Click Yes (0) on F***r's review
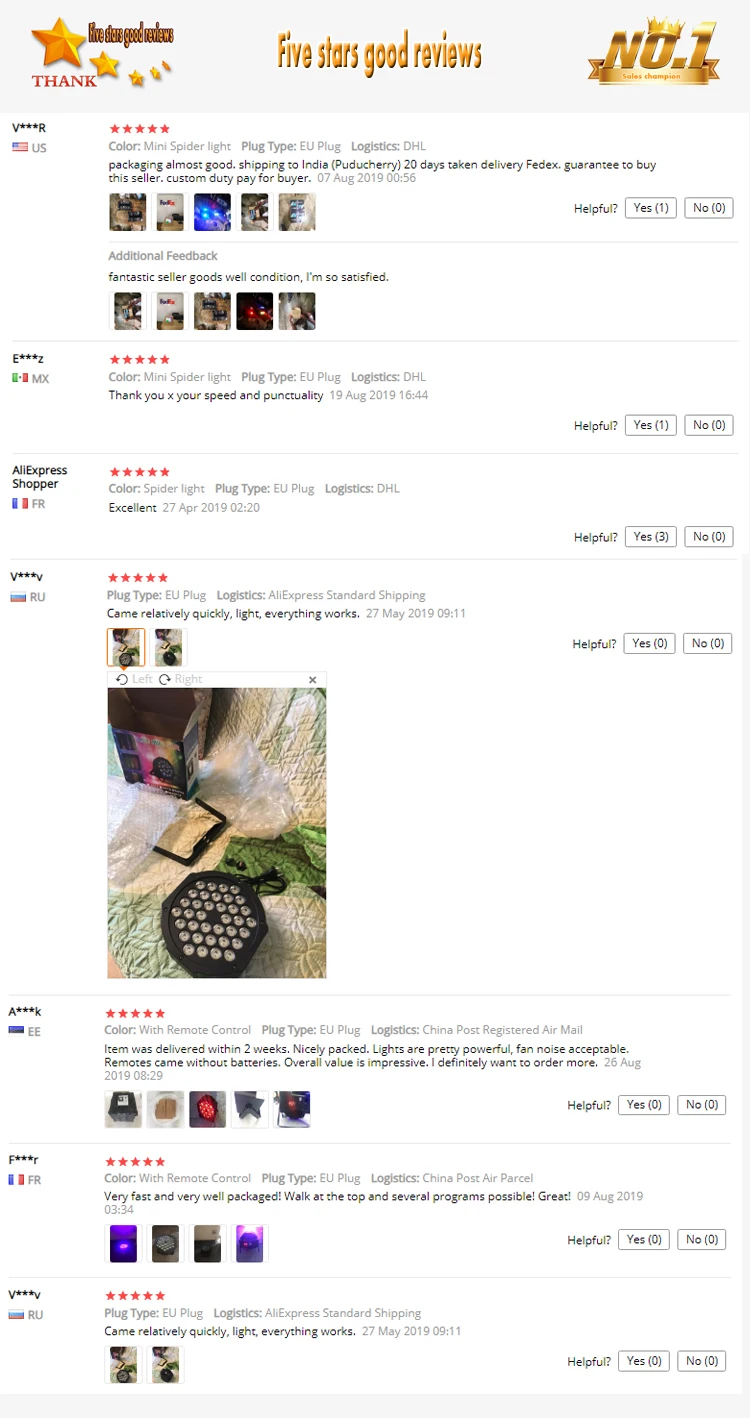The height and width of the screenshot is (1418, 750). click(645, 1239)
